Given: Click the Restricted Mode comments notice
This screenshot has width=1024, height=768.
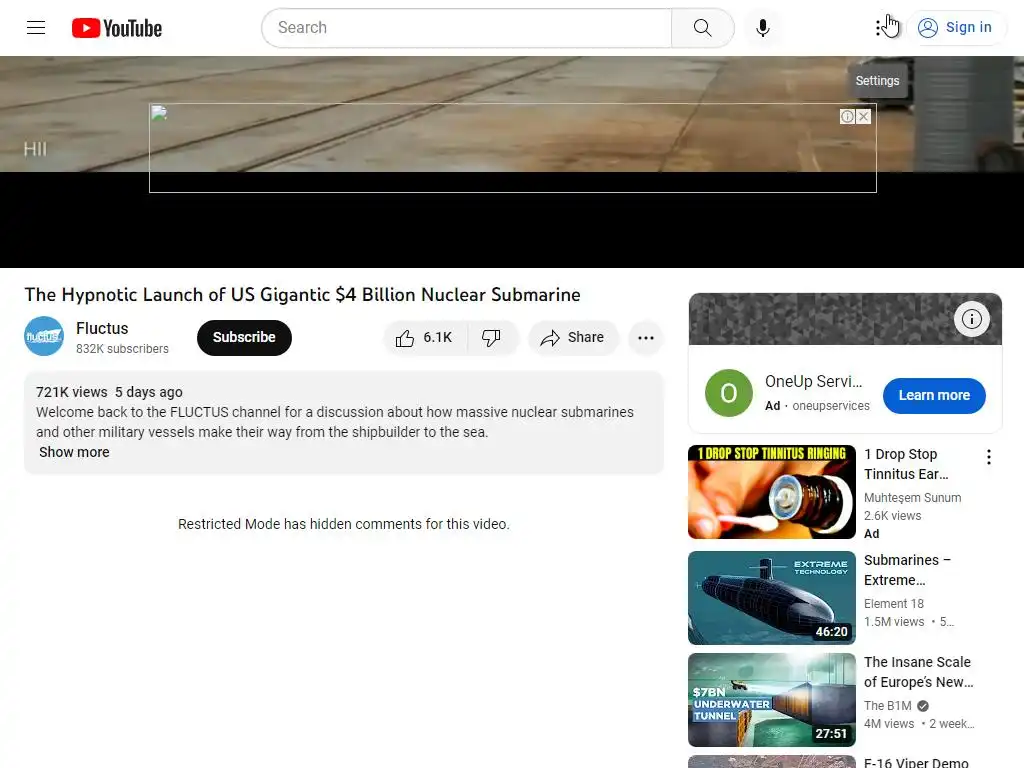Looking at the screenshot, I should [x=344, y=524].
